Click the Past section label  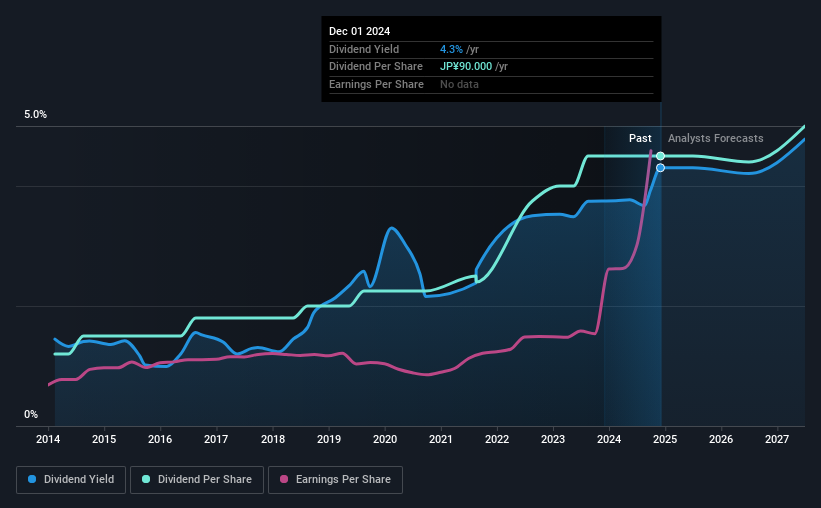[640, 138]
